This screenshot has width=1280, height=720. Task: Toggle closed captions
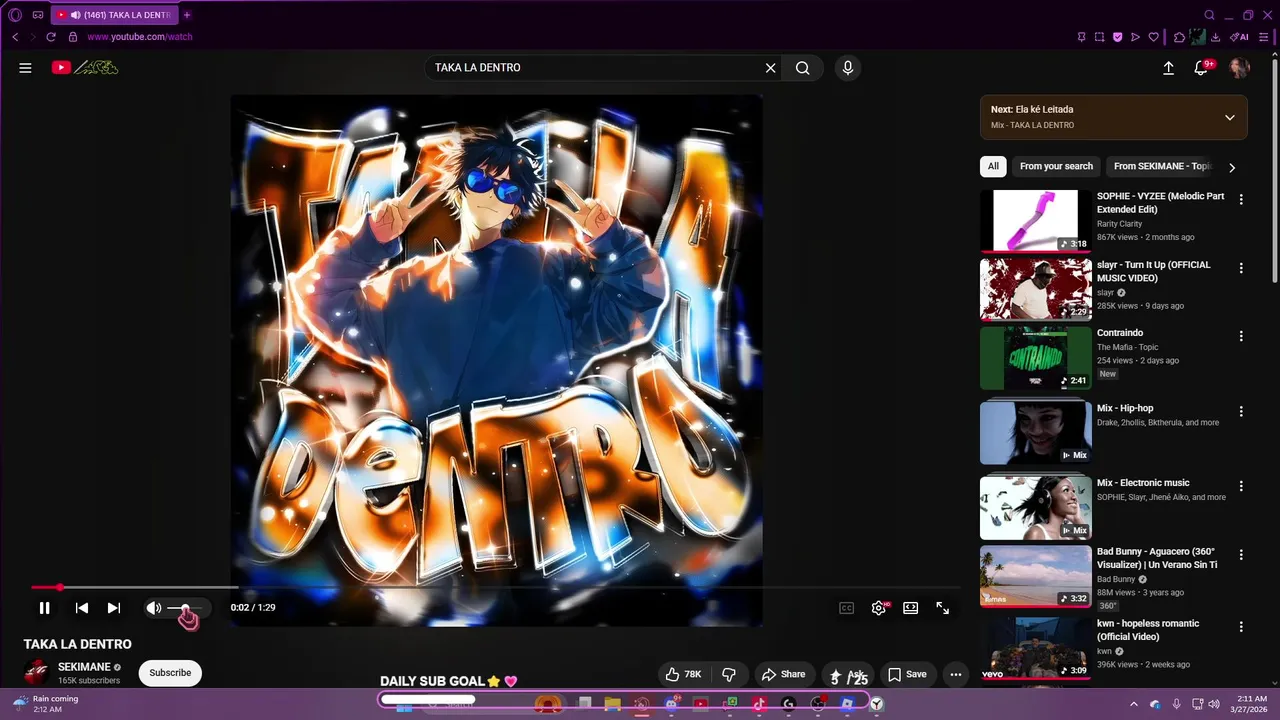pos(847,608)
